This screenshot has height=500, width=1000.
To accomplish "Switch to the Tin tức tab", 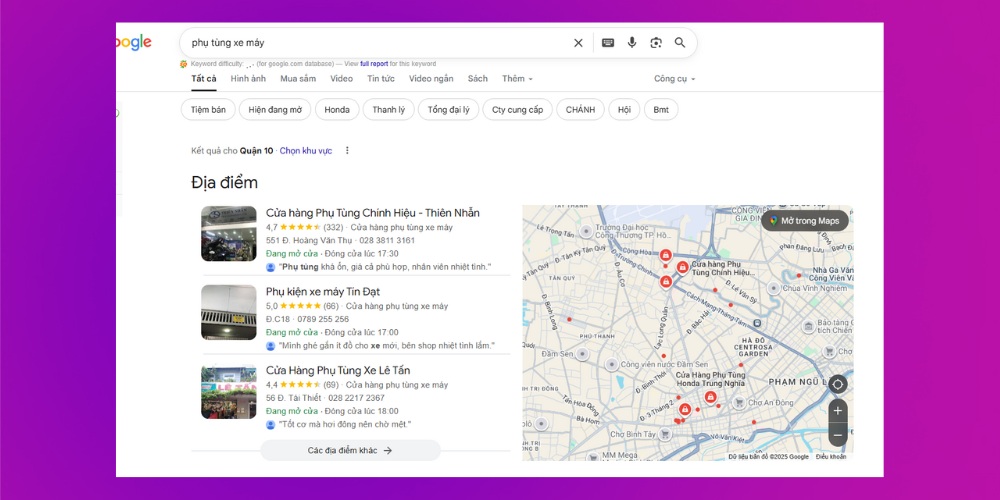I will tap(381, 78).
